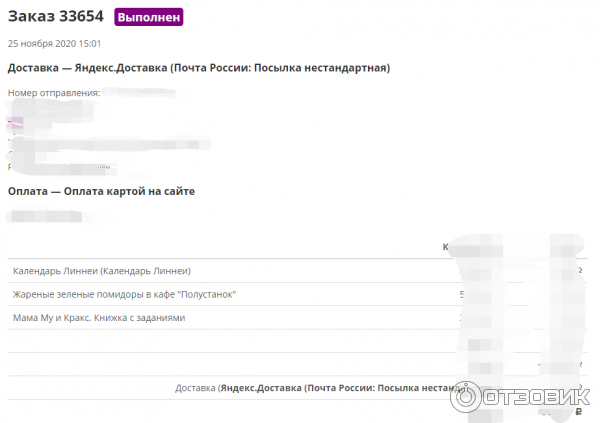The width and height of the screenshot is (600, 423).
Task: Select the "Заказ 33654" order heading
Action: click(56, 16)
